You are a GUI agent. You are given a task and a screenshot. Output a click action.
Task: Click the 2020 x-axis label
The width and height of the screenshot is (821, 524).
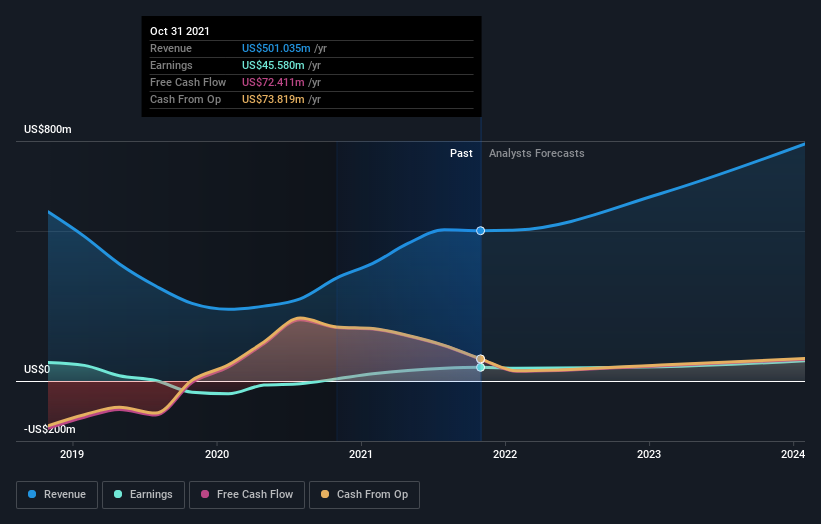pos(217,454)
